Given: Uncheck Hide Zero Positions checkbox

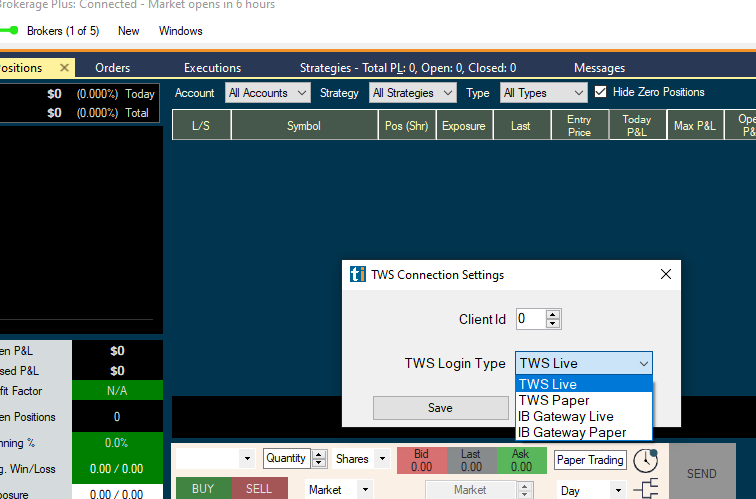Looking at the screenshot, I should click(x=600, y=92).
